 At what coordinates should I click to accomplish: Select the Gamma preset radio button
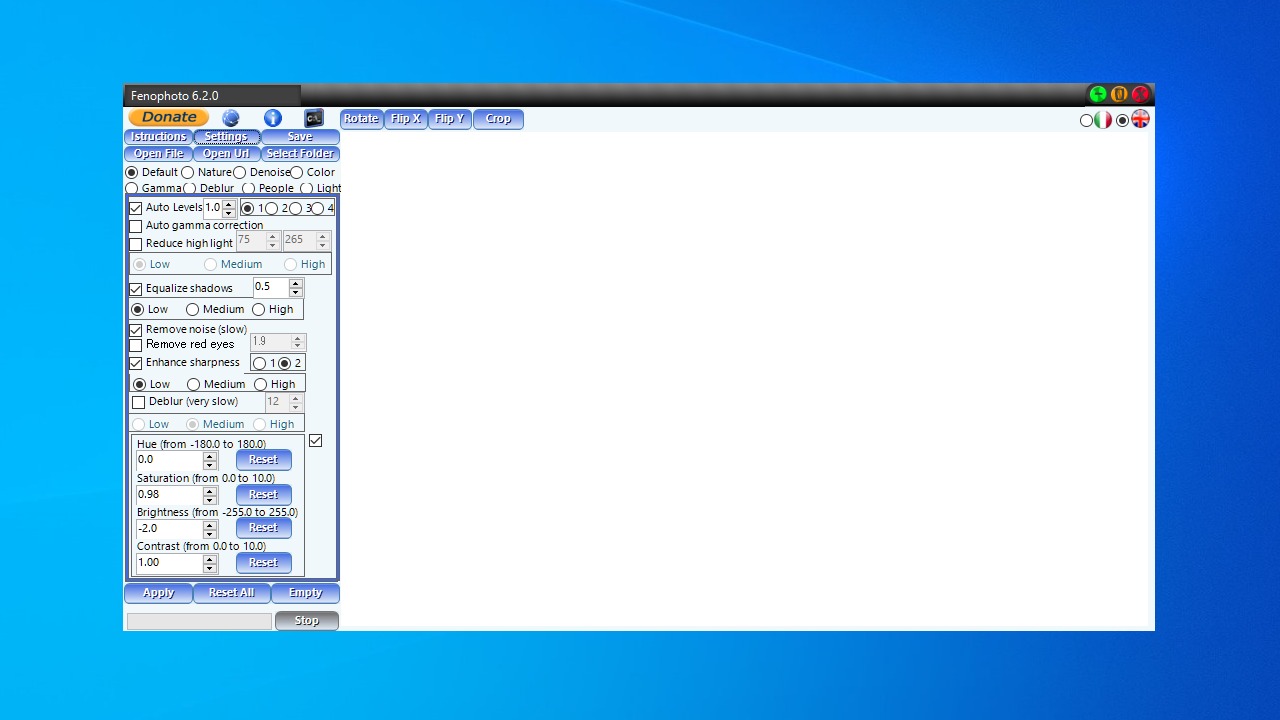(x=132, y=188)
